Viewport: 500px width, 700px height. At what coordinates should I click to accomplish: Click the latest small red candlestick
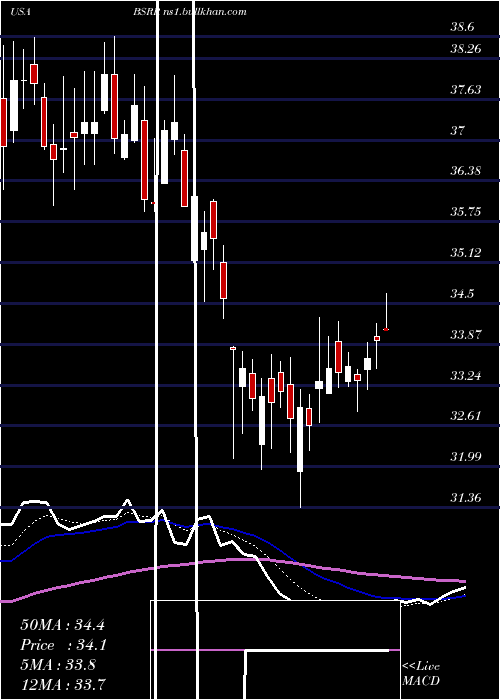[x=387, y=329]
